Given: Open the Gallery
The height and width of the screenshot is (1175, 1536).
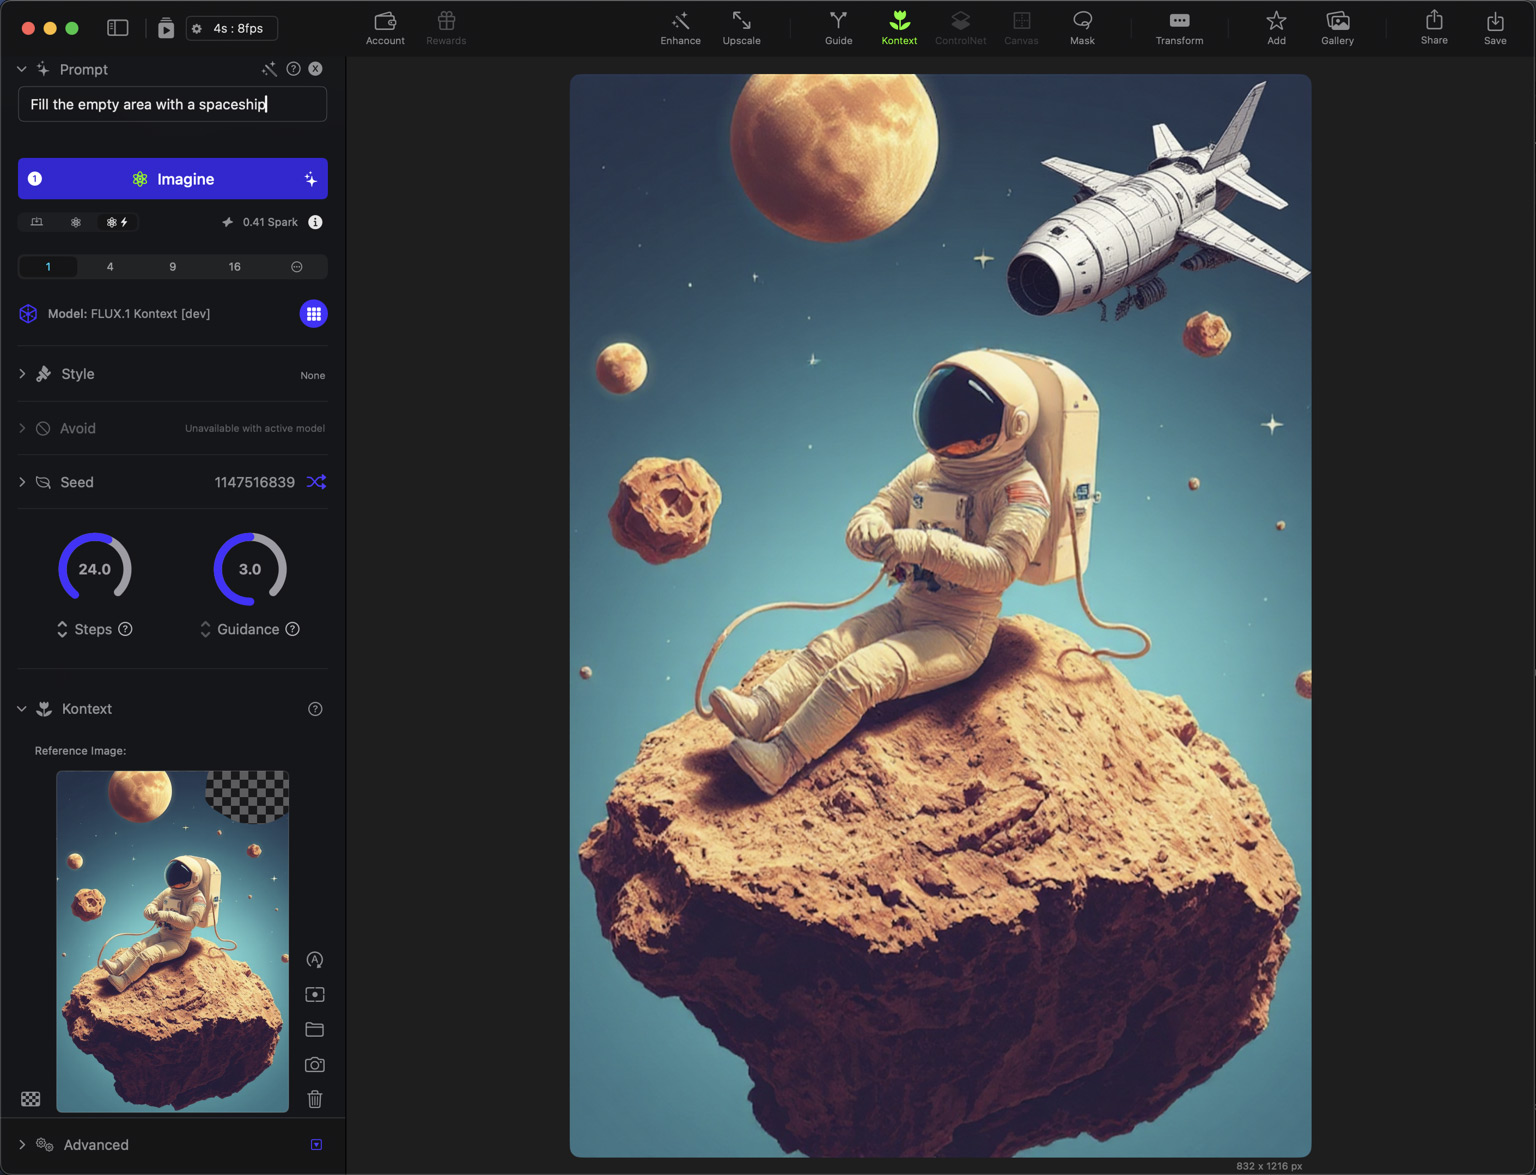Looking at the screenshot, I should 1337,27.
